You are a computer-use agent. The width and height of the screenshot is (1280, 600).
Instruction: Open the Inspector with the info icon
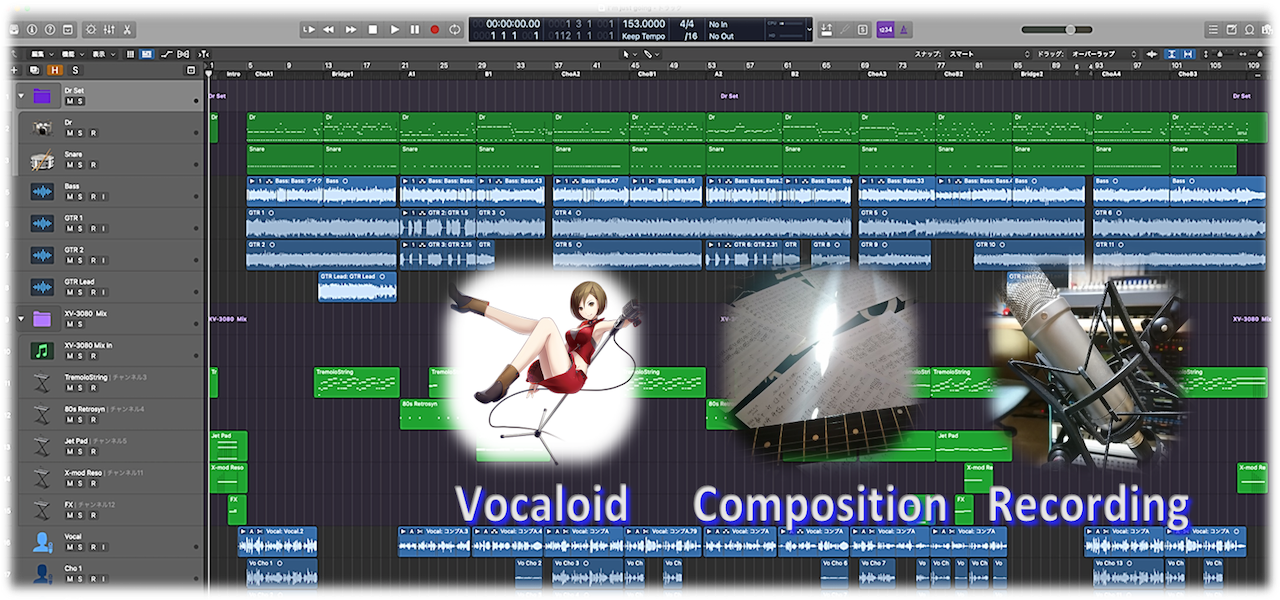coord(33,30)
